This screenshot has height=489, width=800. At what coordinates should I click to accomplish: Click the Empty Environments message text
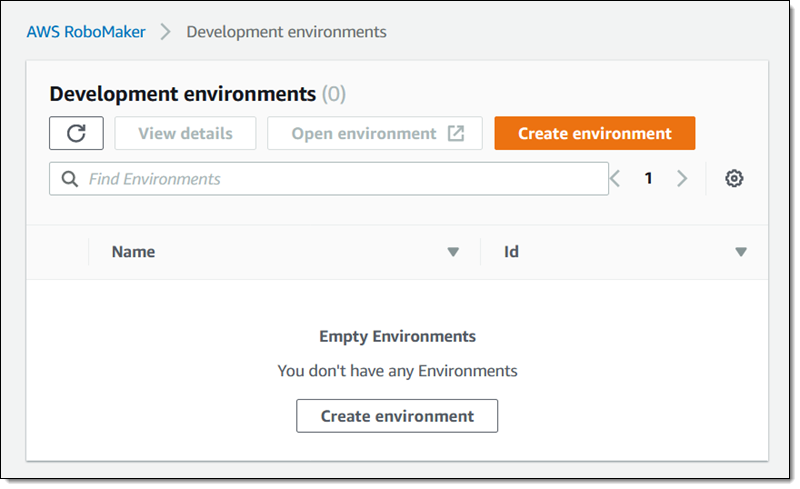397,336
